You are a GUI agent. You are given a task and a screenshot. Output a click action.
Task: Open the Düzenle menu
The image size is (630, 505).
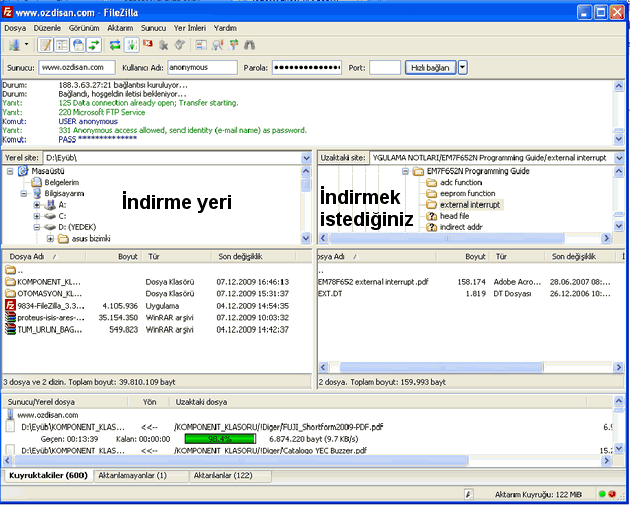pyautogui.click(x=47, y=28)
